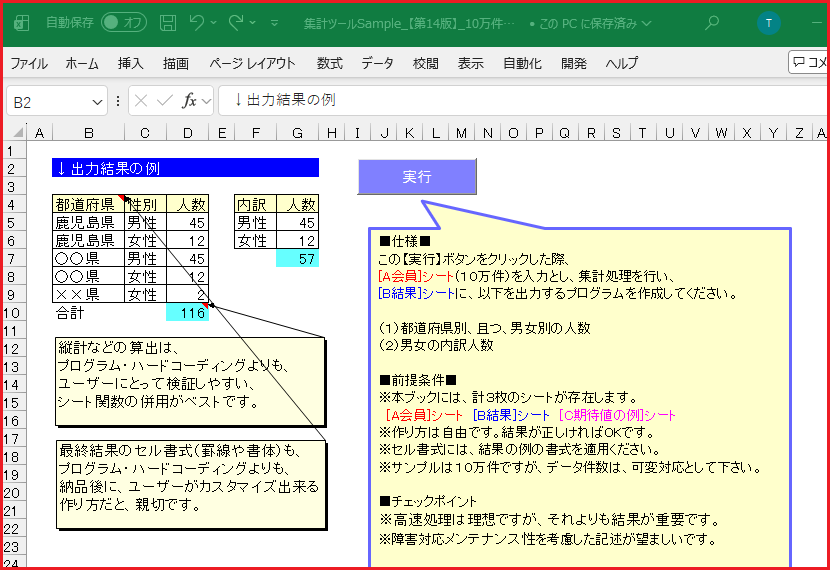Select the ××県 cell
The image size is (830, 570).
[88, 294]
